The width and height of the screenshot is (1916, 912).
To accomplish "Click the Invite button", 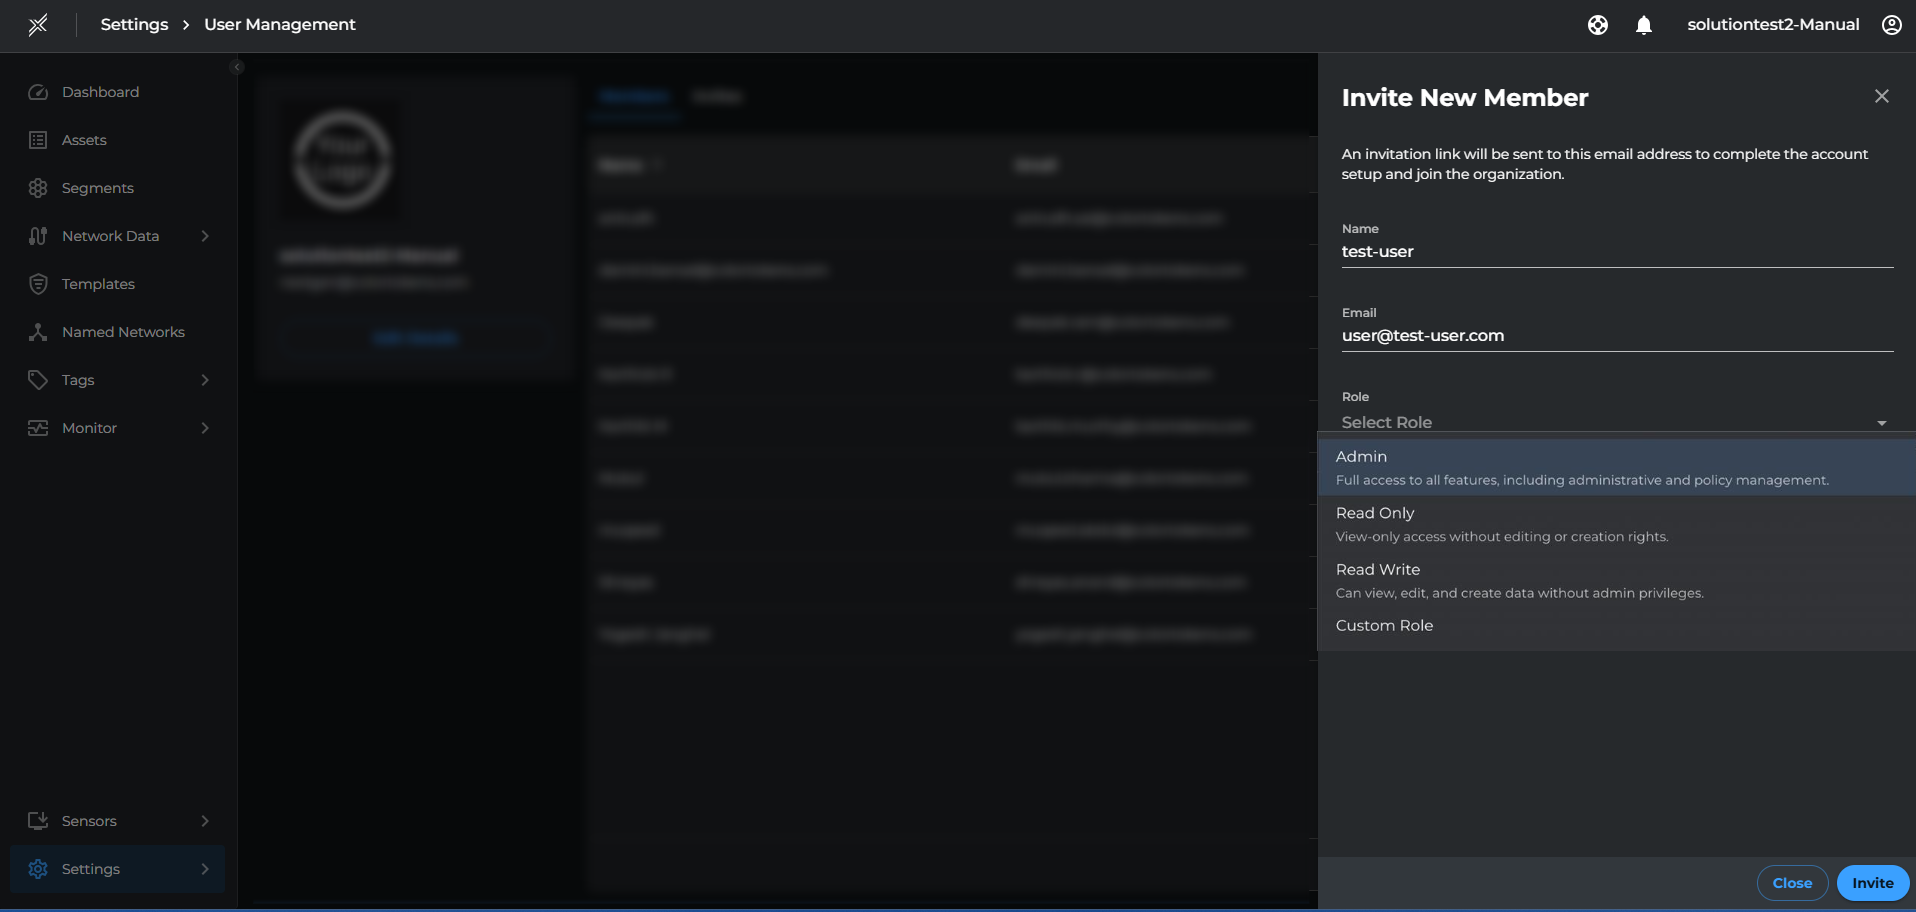I will [1871, 882].
